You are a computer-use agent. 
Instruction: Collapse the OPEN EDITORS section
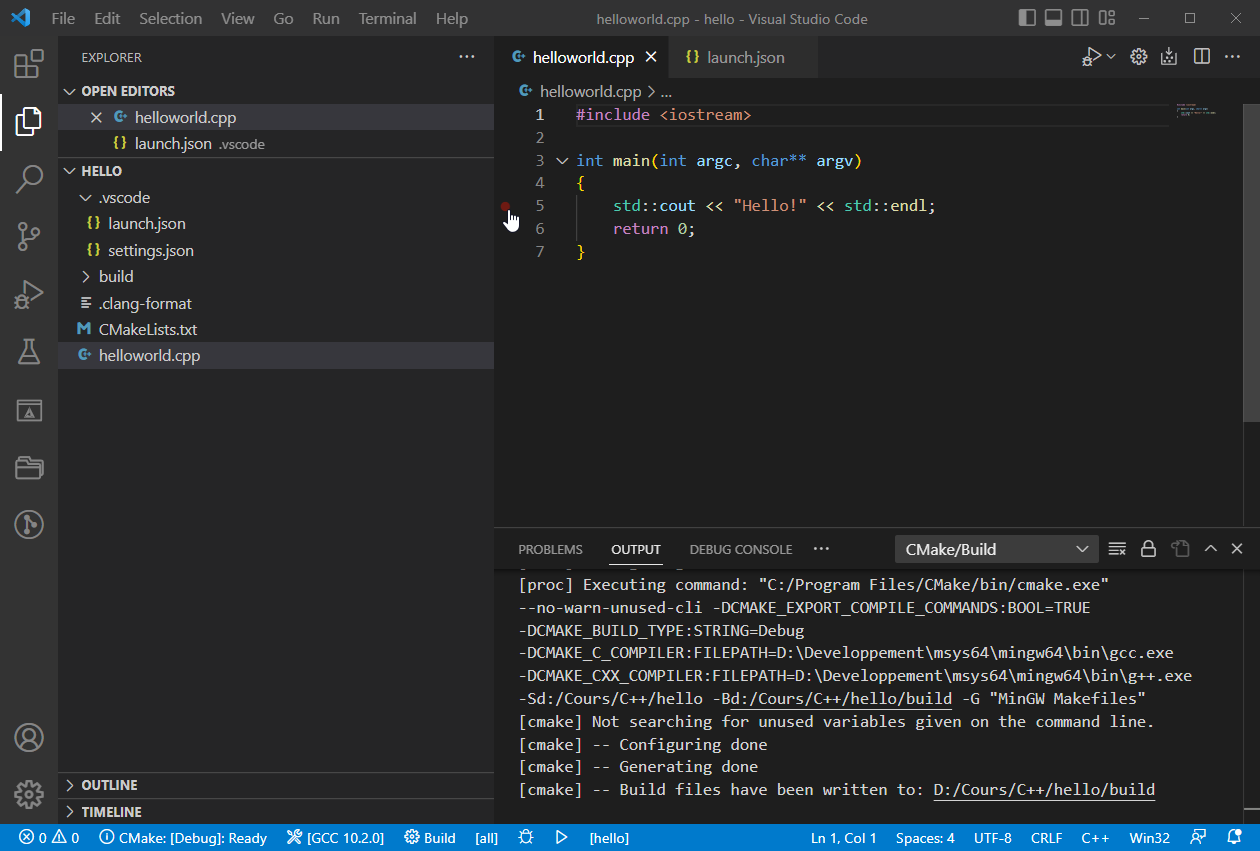pyautogui.click(x=276, y=91)
